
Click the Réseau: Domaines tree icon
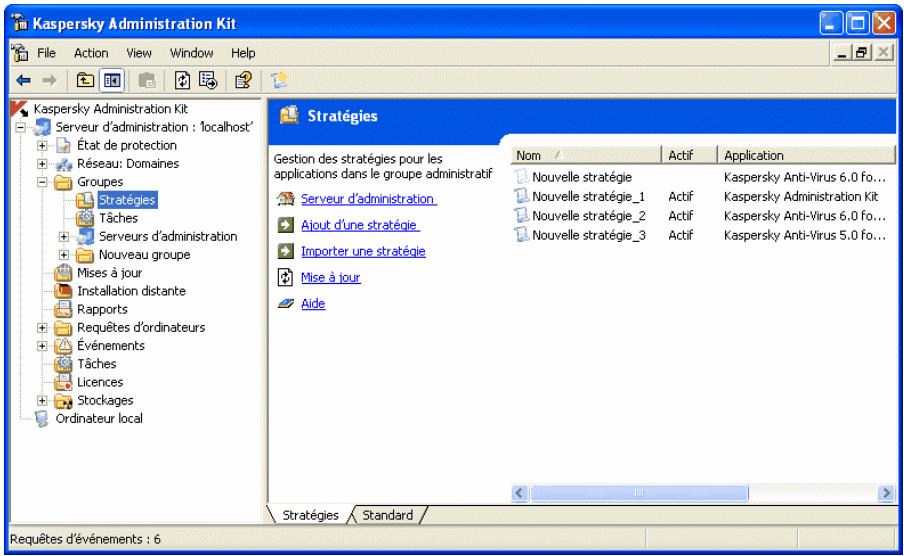click(x=63, y=164)
